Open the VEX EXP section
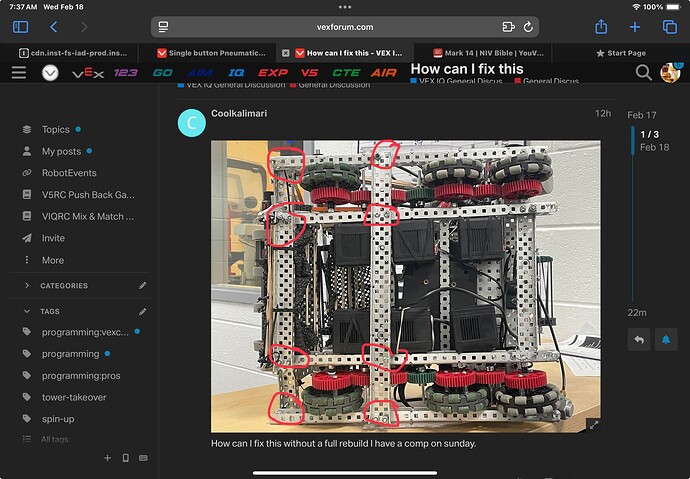Screen dimensions: 690x479 (x=273, y=73)
